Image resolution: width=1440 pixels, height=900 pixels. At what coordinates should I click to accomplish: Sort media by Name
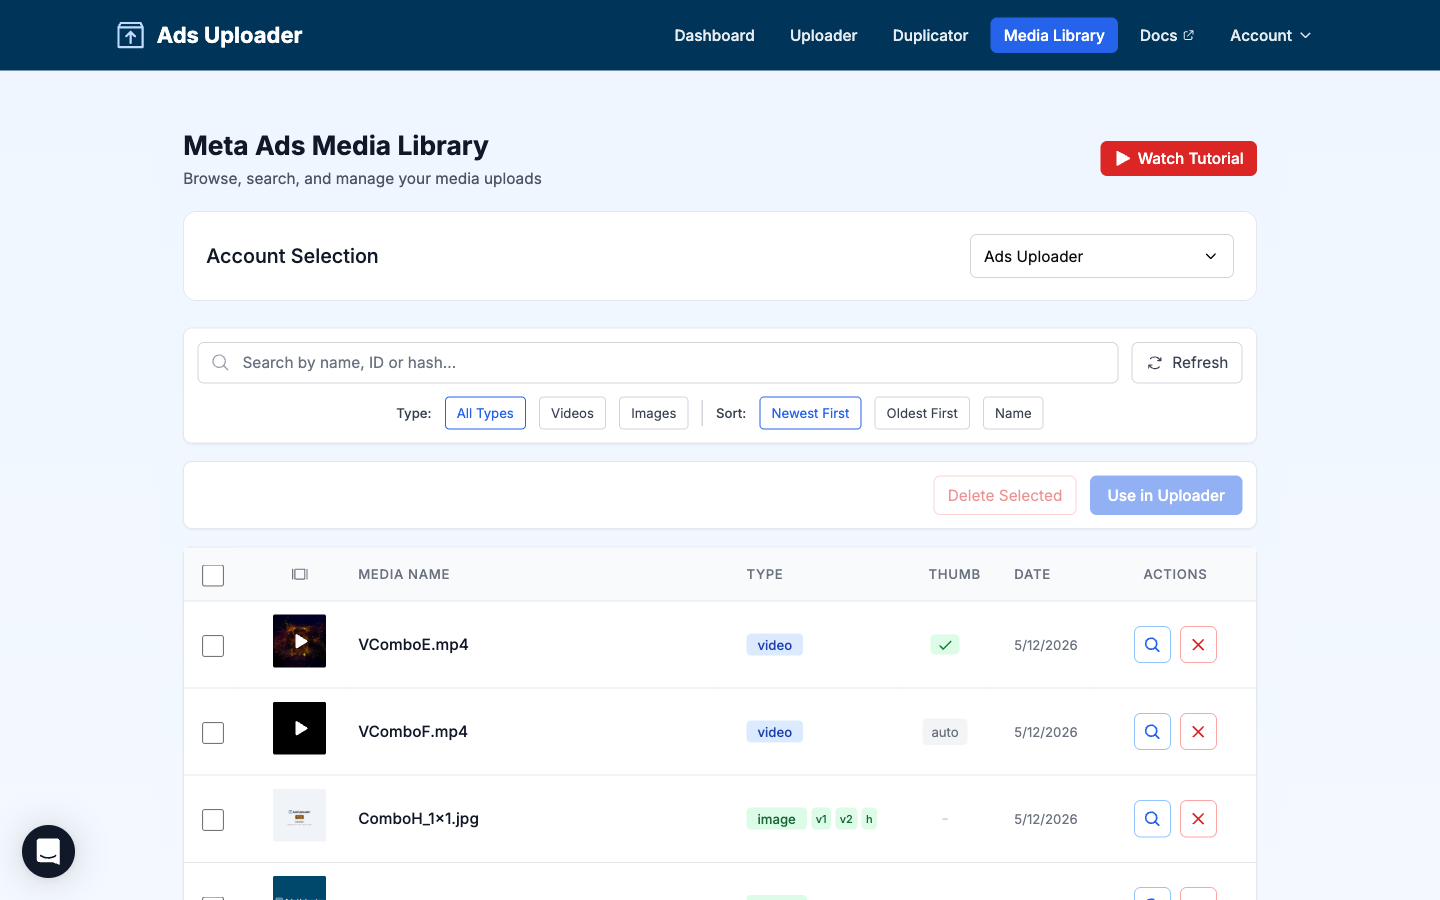coord(1013,413)
